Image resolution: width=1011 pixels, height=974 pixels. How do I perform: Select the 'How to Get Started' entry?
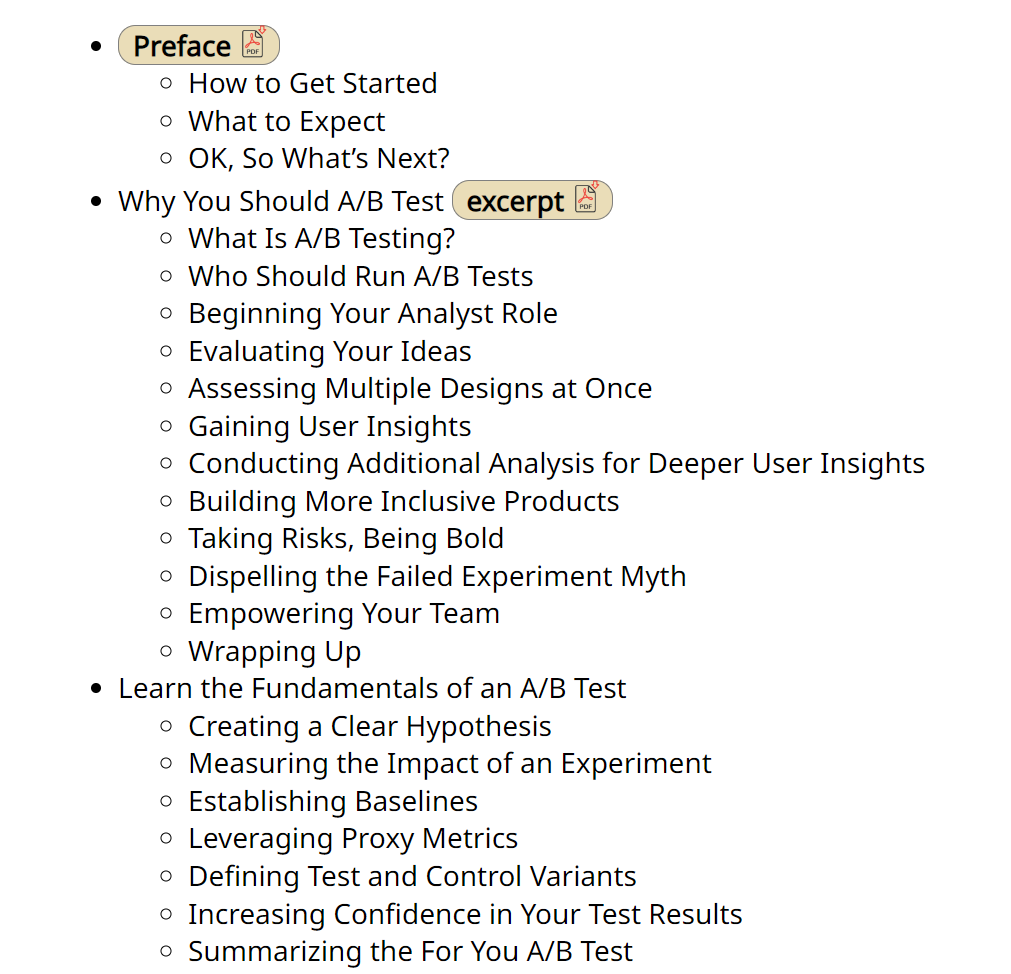tap(313, 84)
